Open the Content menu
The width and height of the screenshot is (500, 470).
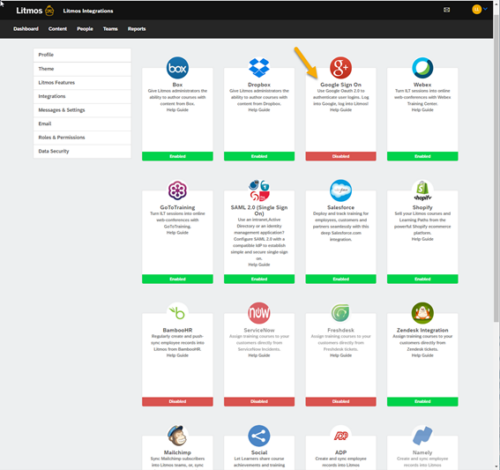click(57, 29)
